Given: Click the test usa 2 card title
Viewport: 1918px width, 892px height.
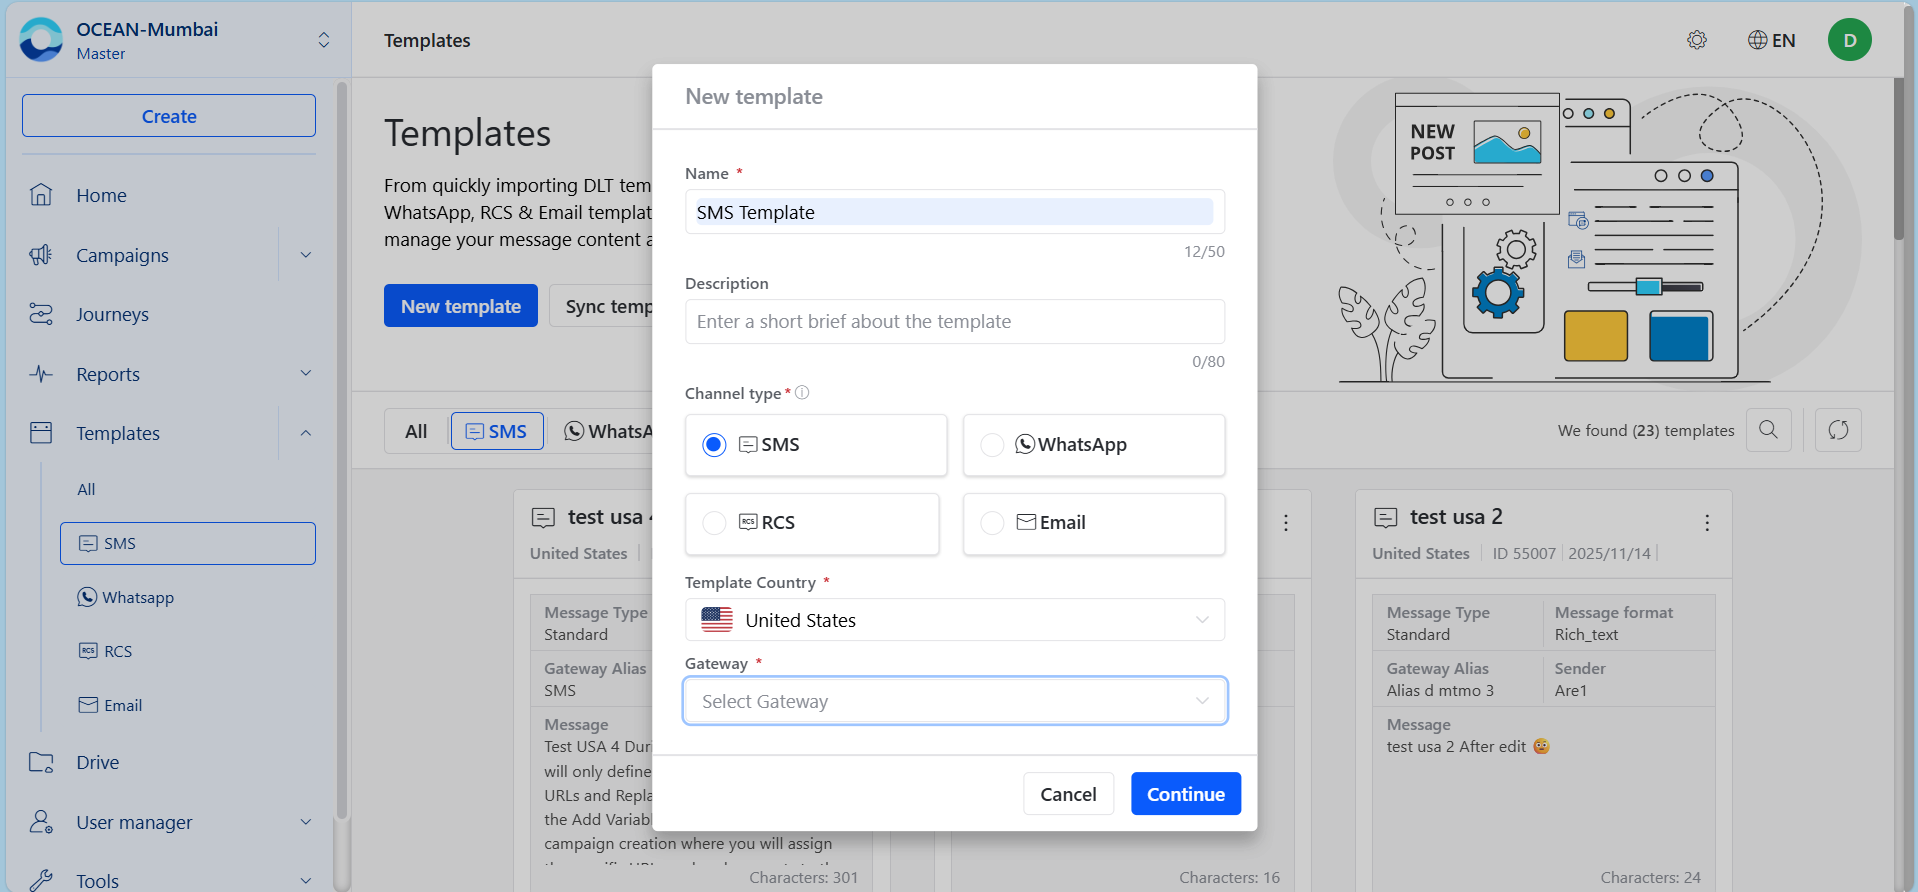Looking at the screenshot, I should 1456,517.
